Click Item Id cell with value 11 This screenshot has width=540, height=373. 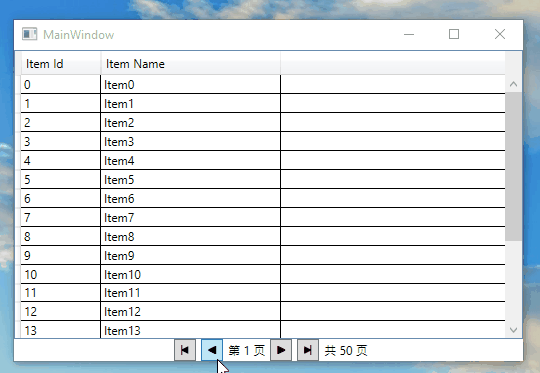[x=61, y=293]
